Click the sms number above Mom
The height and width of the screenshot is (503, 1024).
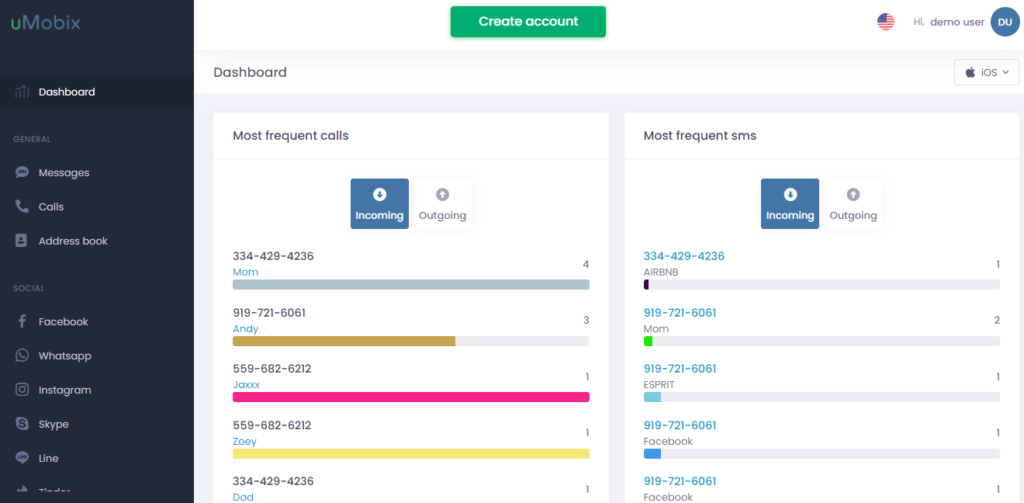coord(680,313)
